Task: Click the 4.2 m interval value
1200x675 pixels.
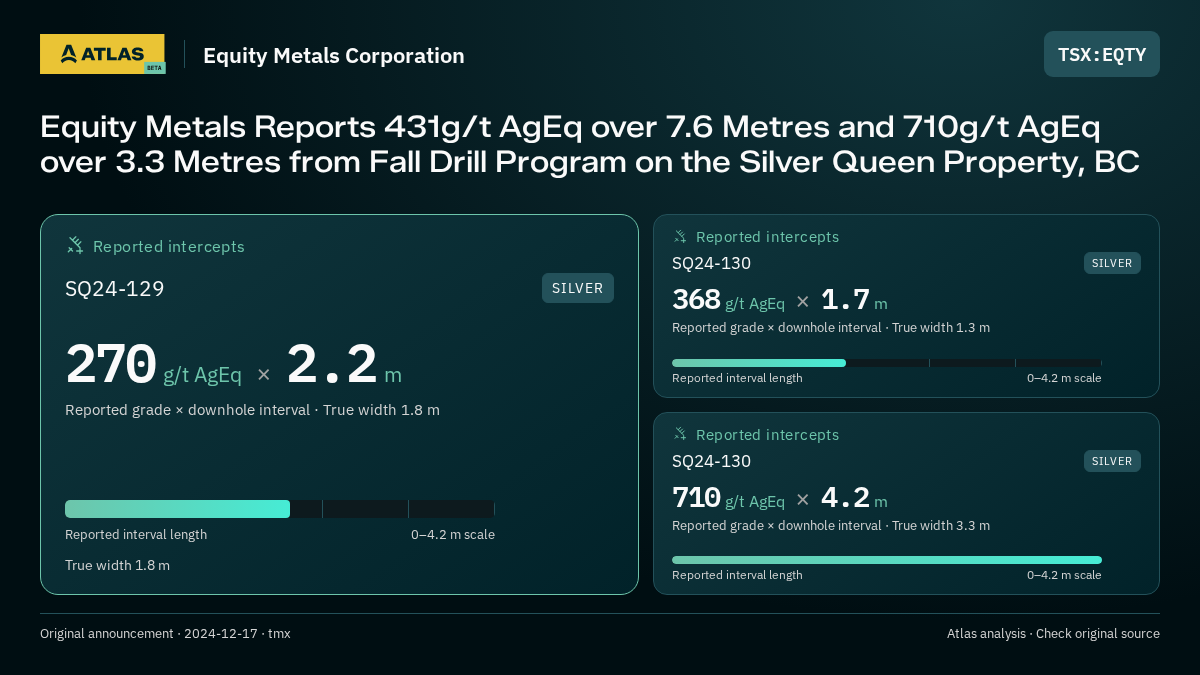Action: tap(854, 497)
